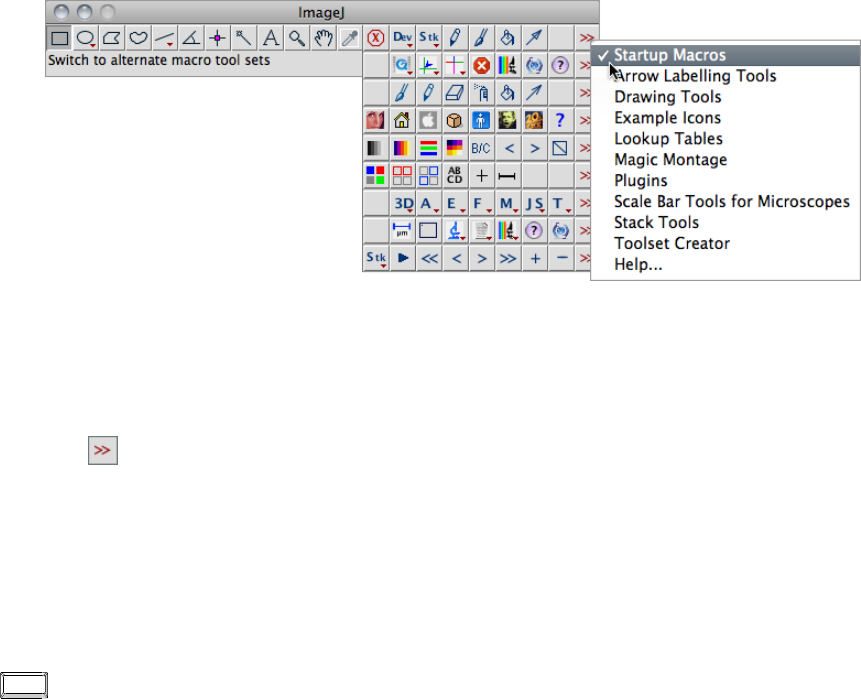The width and height of the screenshot is (861, 699).
Task: Click the B/C brightness contrast tool
Action: pyautogui.click(x=481, y=148)
